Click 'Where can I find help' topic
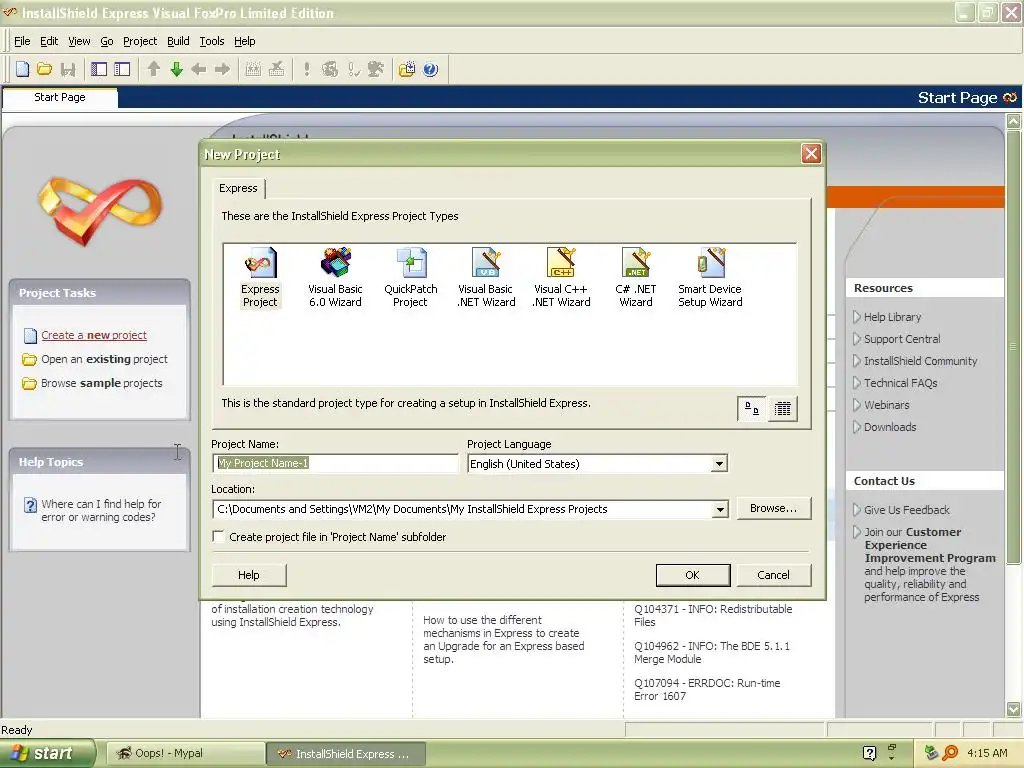 coord(101,511)
